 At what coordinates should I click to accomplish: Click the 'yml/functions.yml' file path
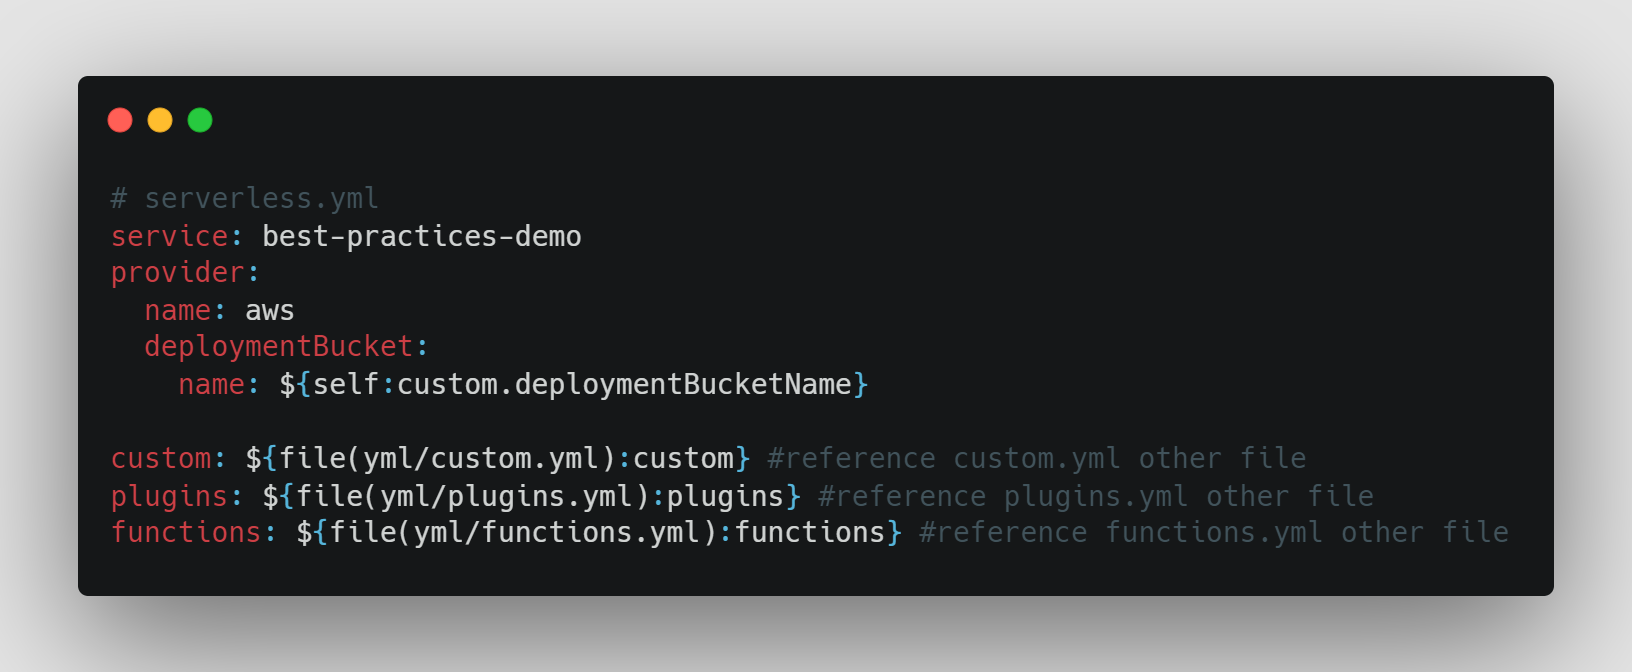pyautogui.click(x=557, y=532)
